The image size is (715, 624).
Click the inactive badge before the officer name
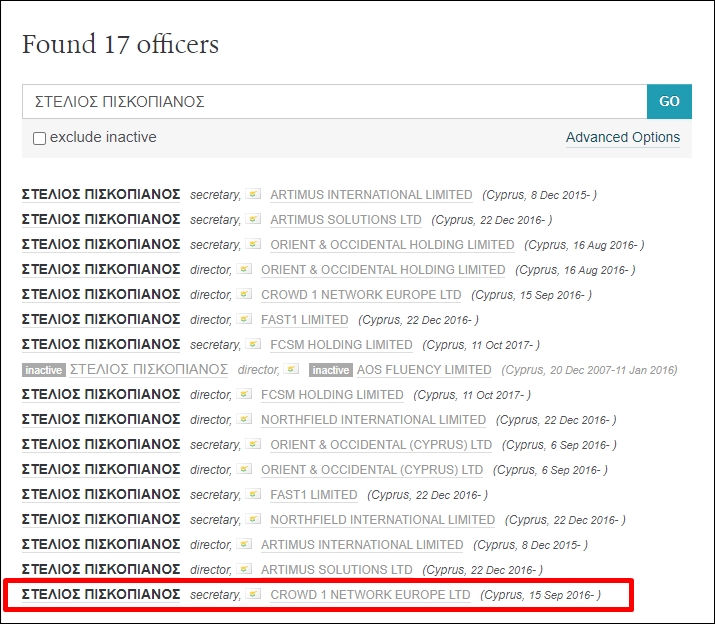[x=44, y=370]
